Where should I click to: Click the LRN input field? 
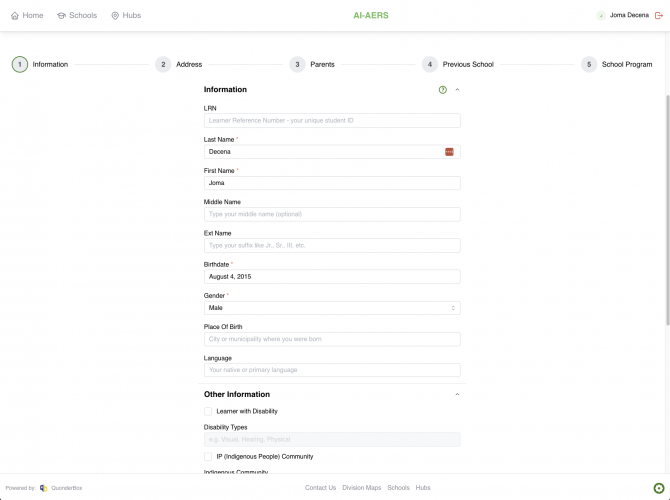(x=332, y=121)
